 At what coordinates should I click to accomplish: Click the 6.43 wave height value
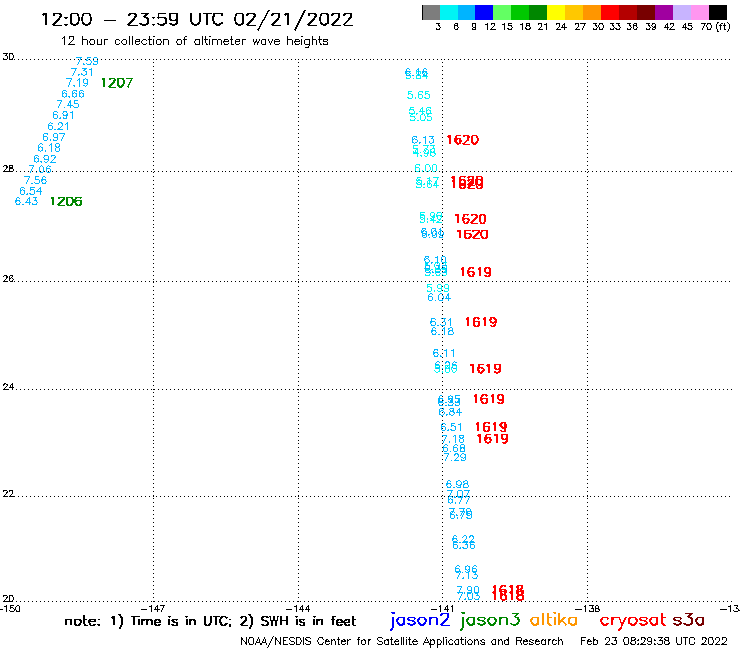coord(26,202)
